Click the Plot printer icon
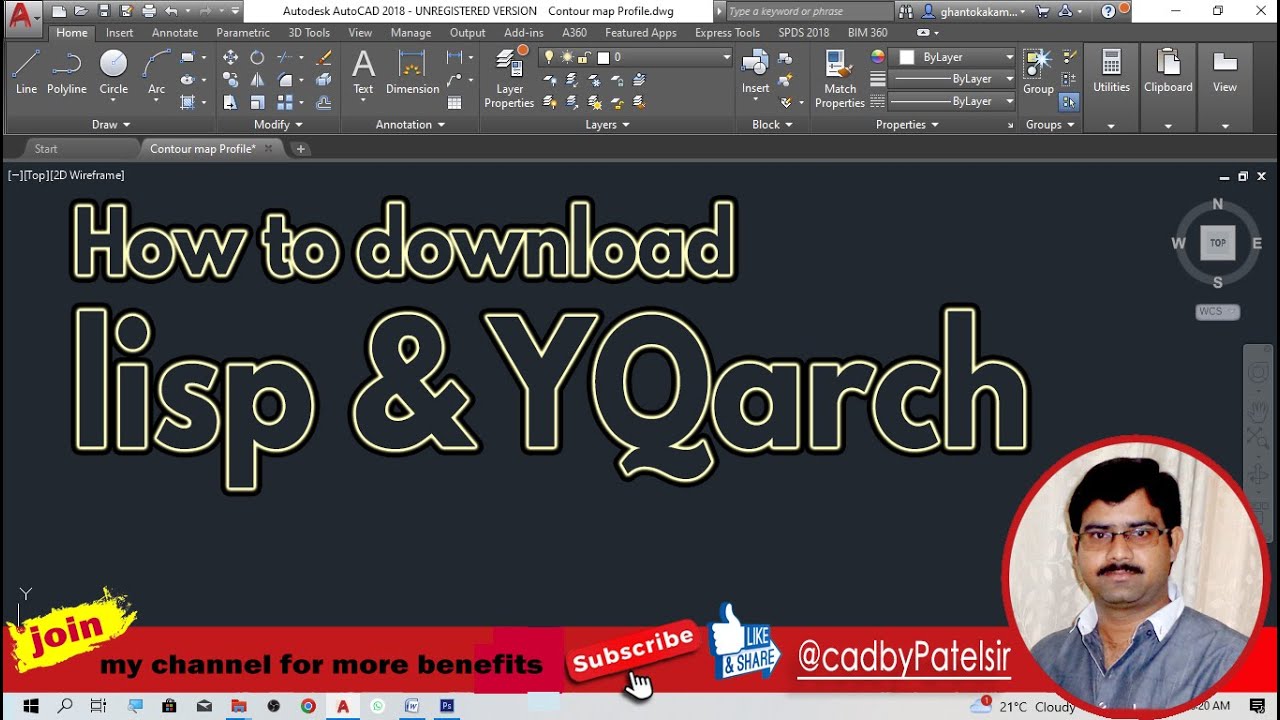The width and height of the screenshot is (1280, 720). pyautogui.click(x=148, y=11)
